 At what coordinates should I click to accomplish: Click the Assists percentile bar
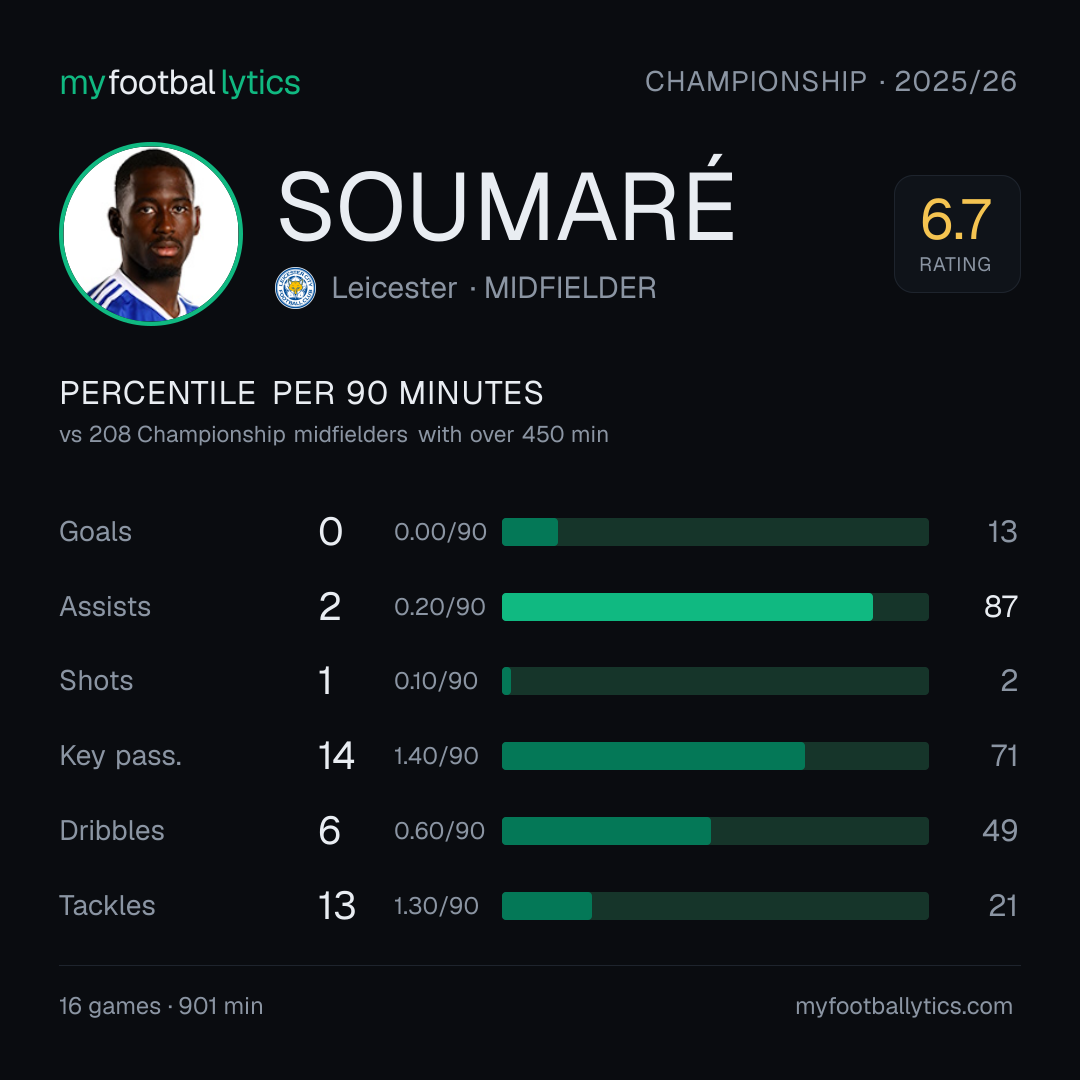tap(715, 607)
